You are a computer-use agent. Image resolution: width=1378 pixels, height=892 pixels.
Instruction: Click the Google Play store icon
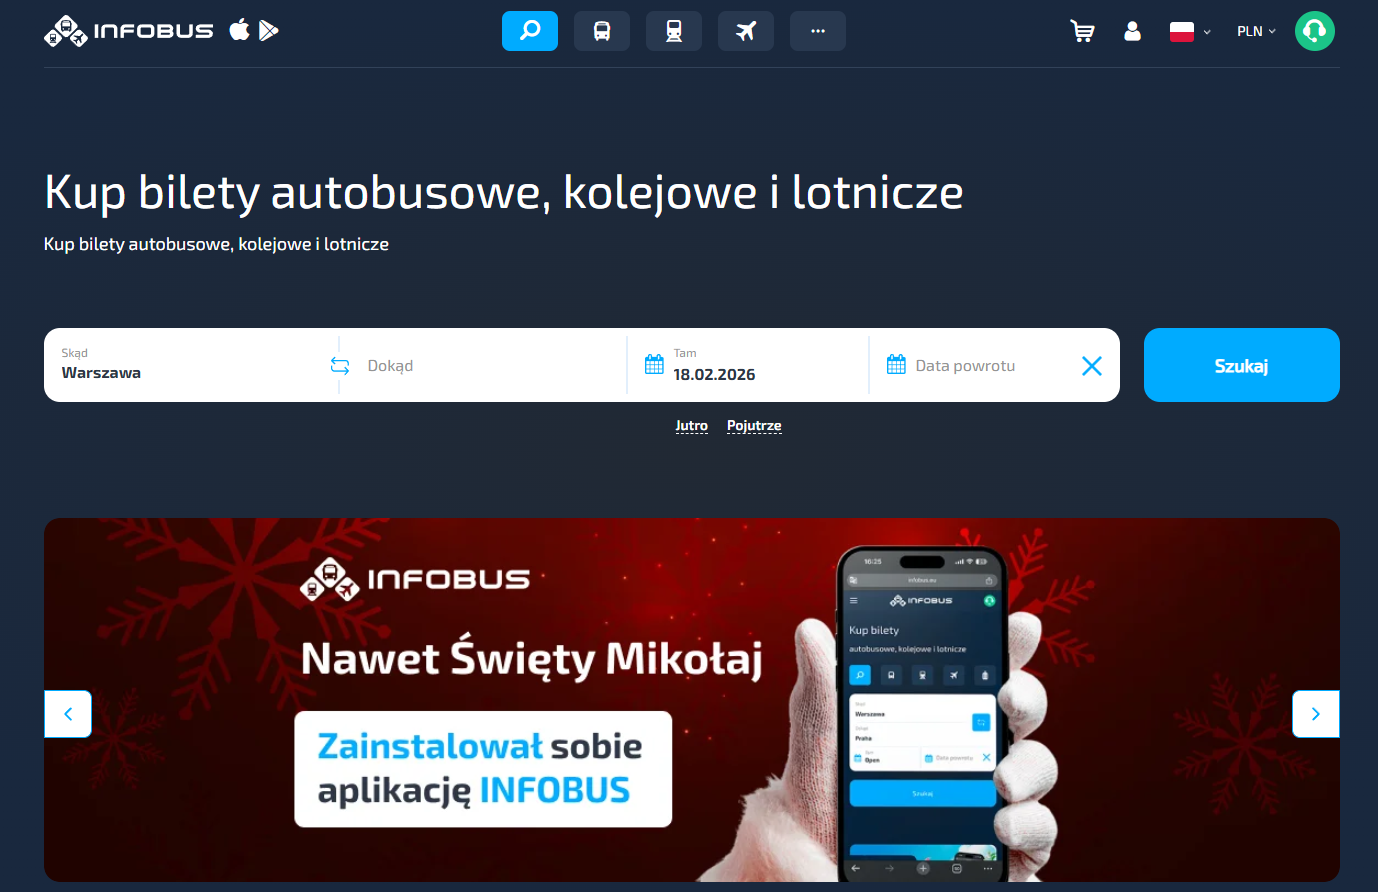(268, 30)
